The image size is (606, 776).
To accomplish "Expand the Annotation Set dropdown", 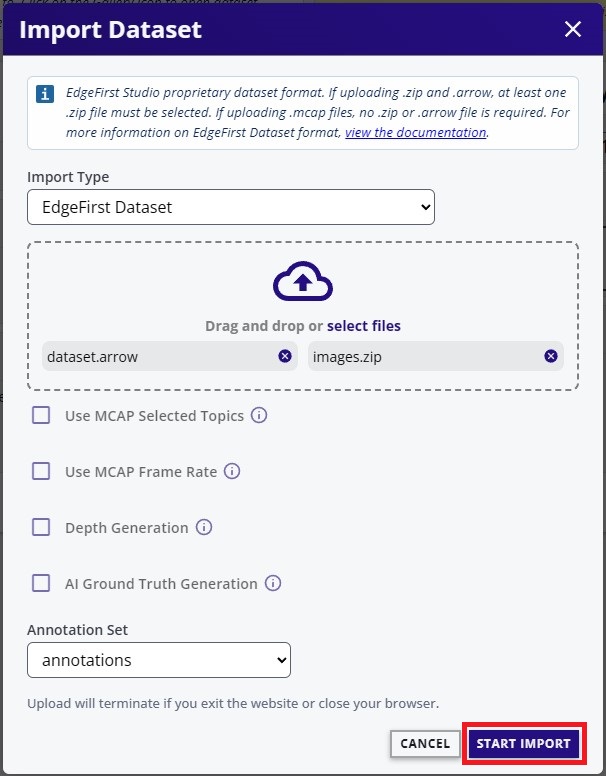I will (159, 660).
